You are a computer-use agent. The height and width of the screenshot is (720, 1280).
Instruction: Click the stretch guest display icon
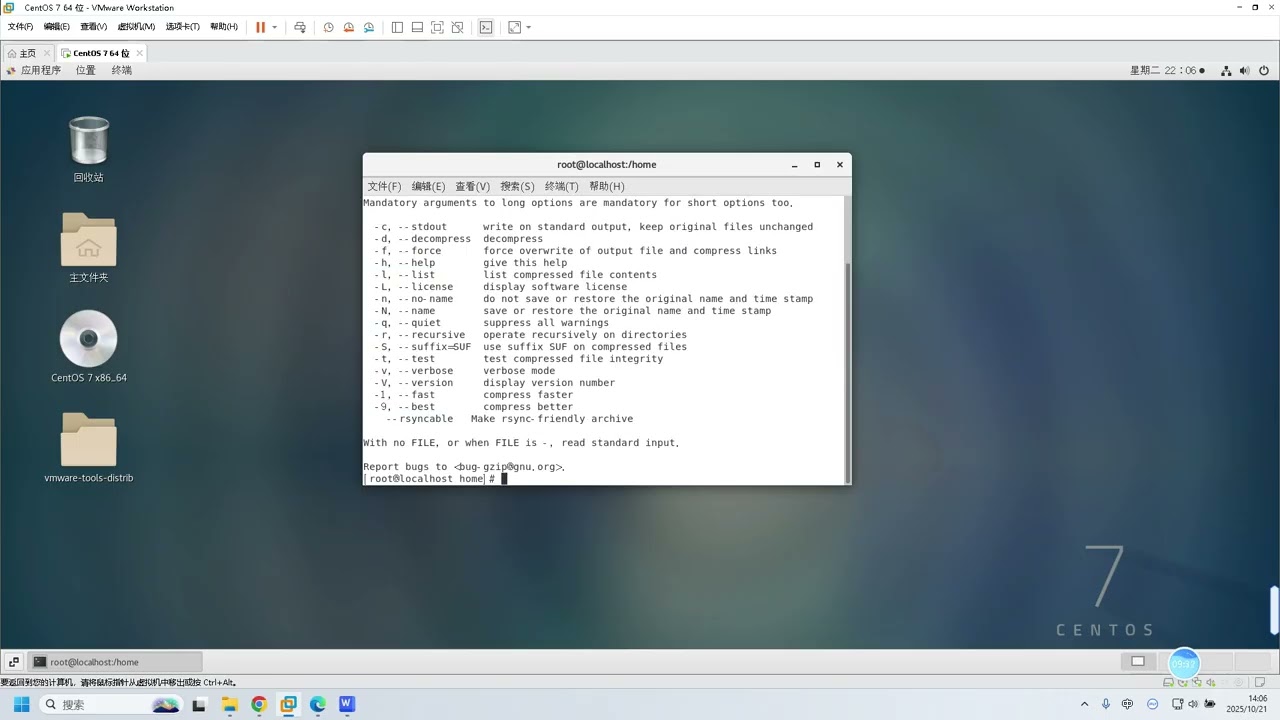pyautogui.click(x=514, y=27)
